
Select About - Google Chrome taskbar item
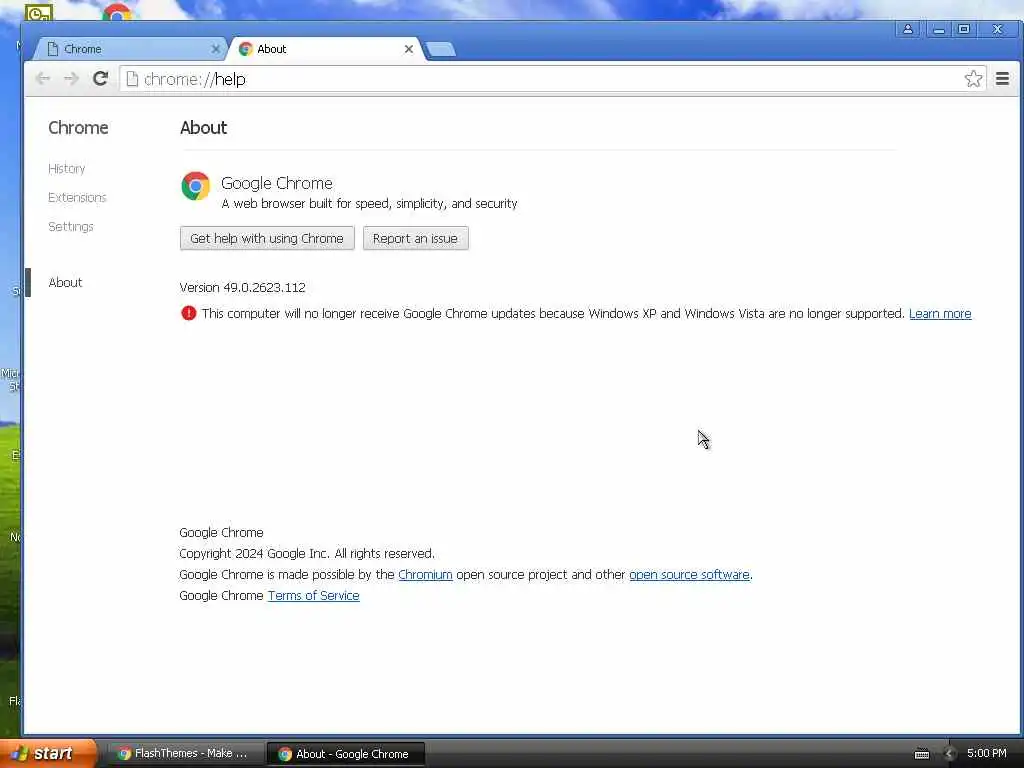(x=346, y=754)
